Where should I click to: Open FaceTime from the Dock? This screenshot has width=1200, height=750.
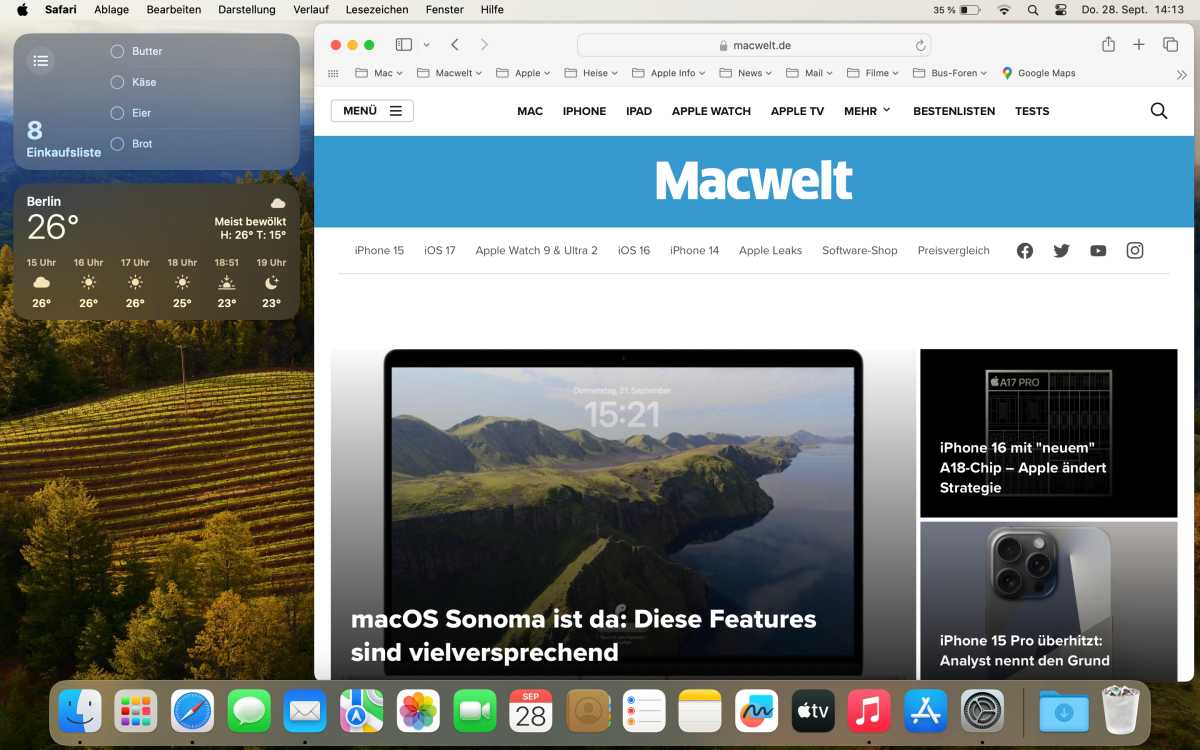(x=475, y=711)
